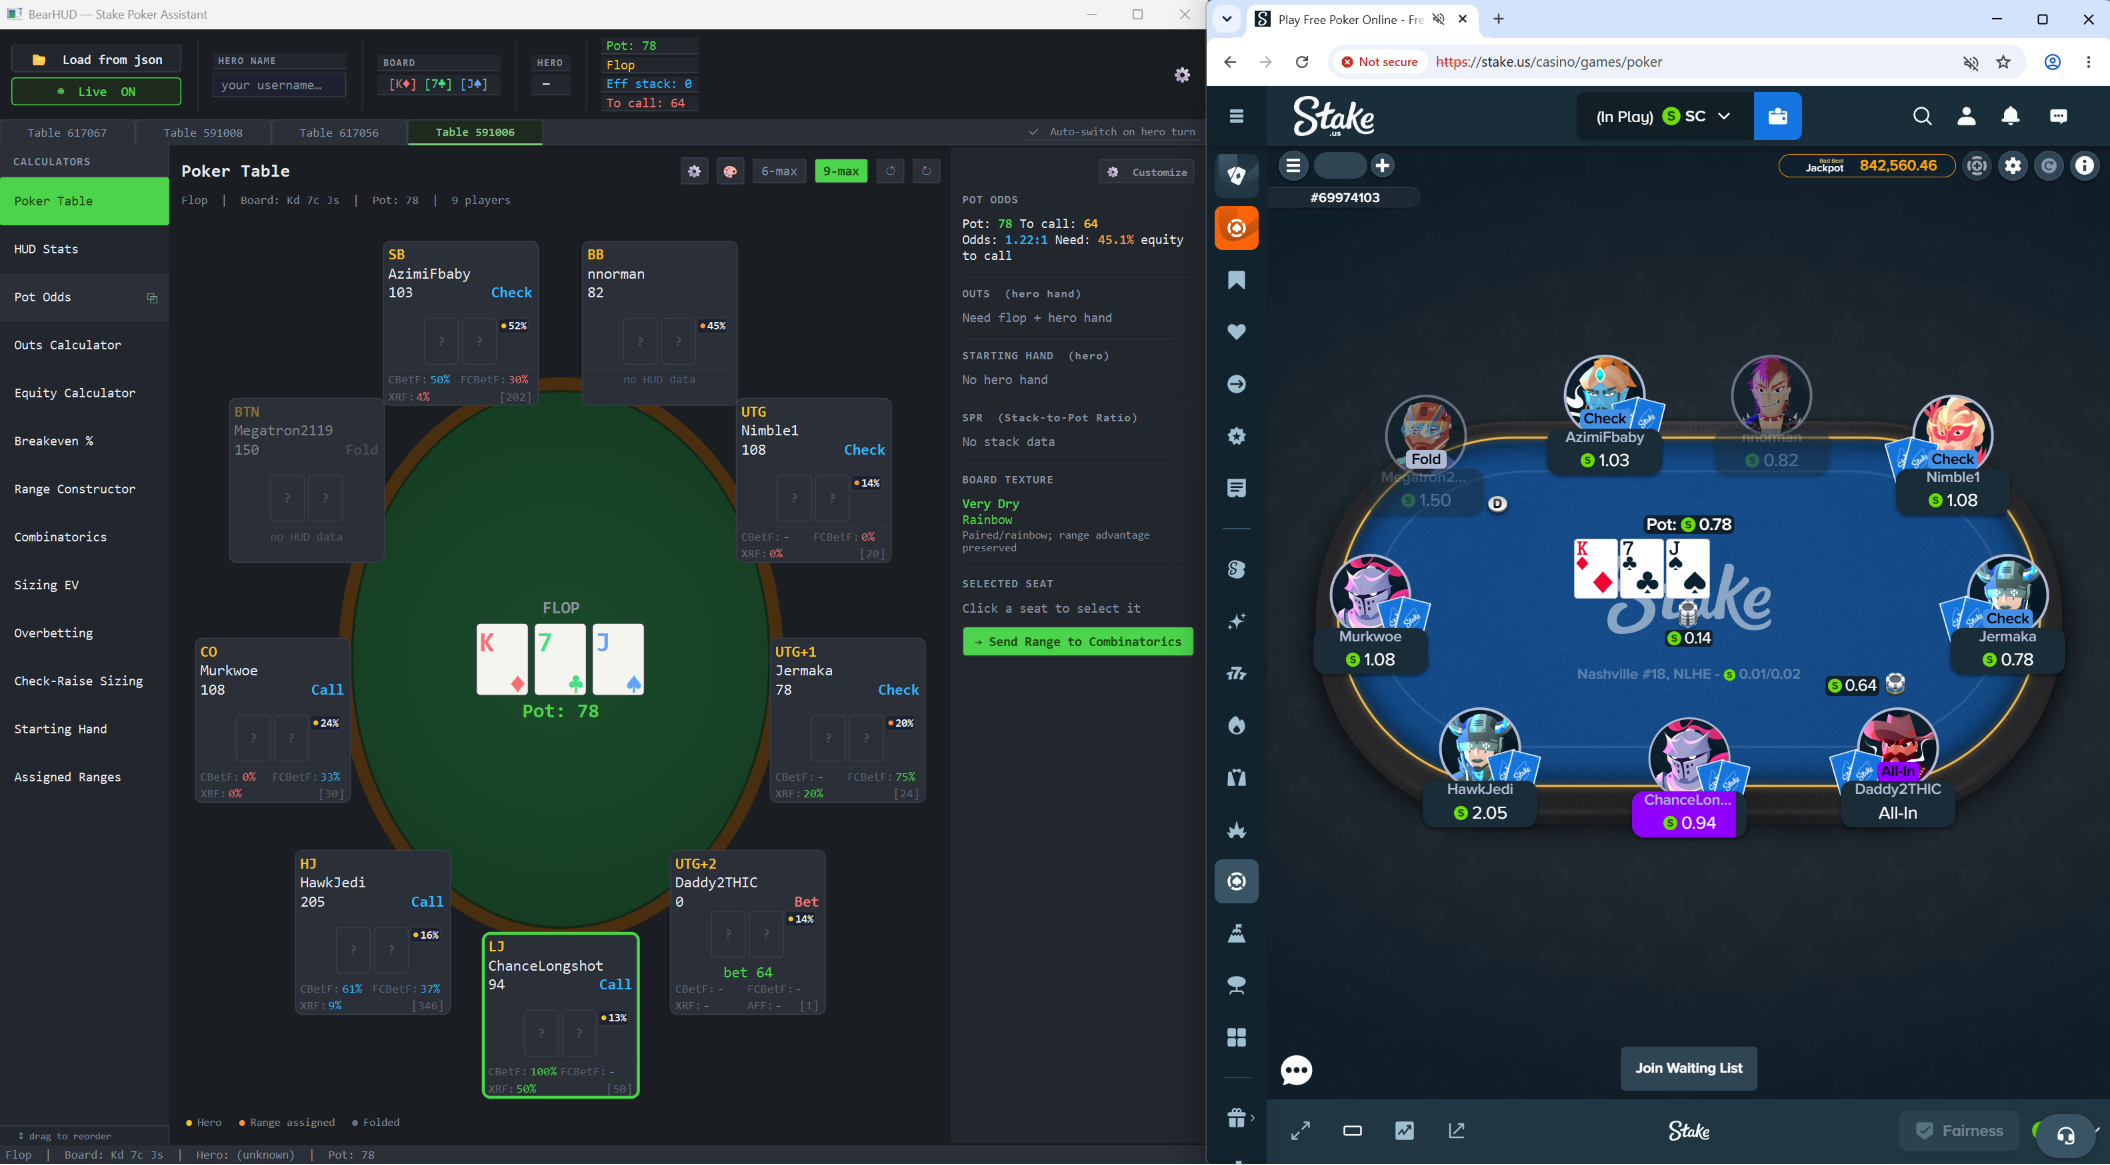Mute the Stake browser tab
Image resolution: width=2110 pixels, height=1165 pixels.
click(1438, 19)
